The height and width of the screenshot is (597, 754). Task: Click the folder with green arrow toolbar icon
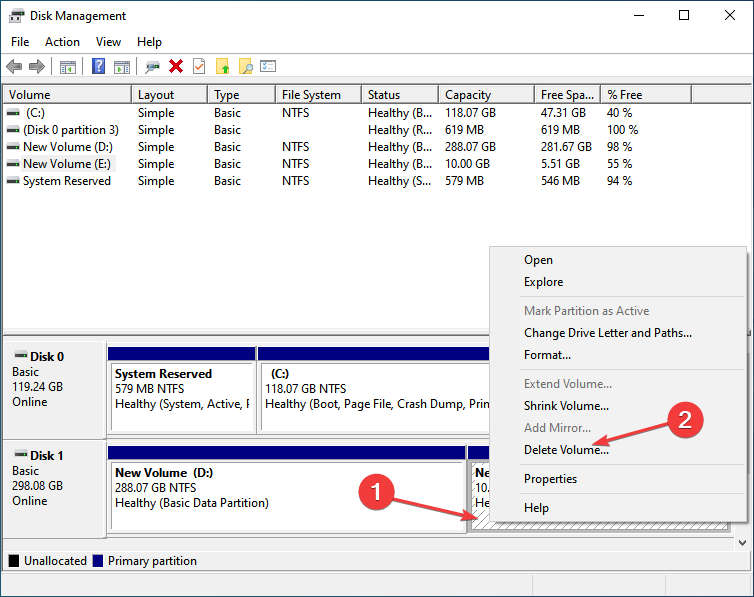tap(223, 66)
